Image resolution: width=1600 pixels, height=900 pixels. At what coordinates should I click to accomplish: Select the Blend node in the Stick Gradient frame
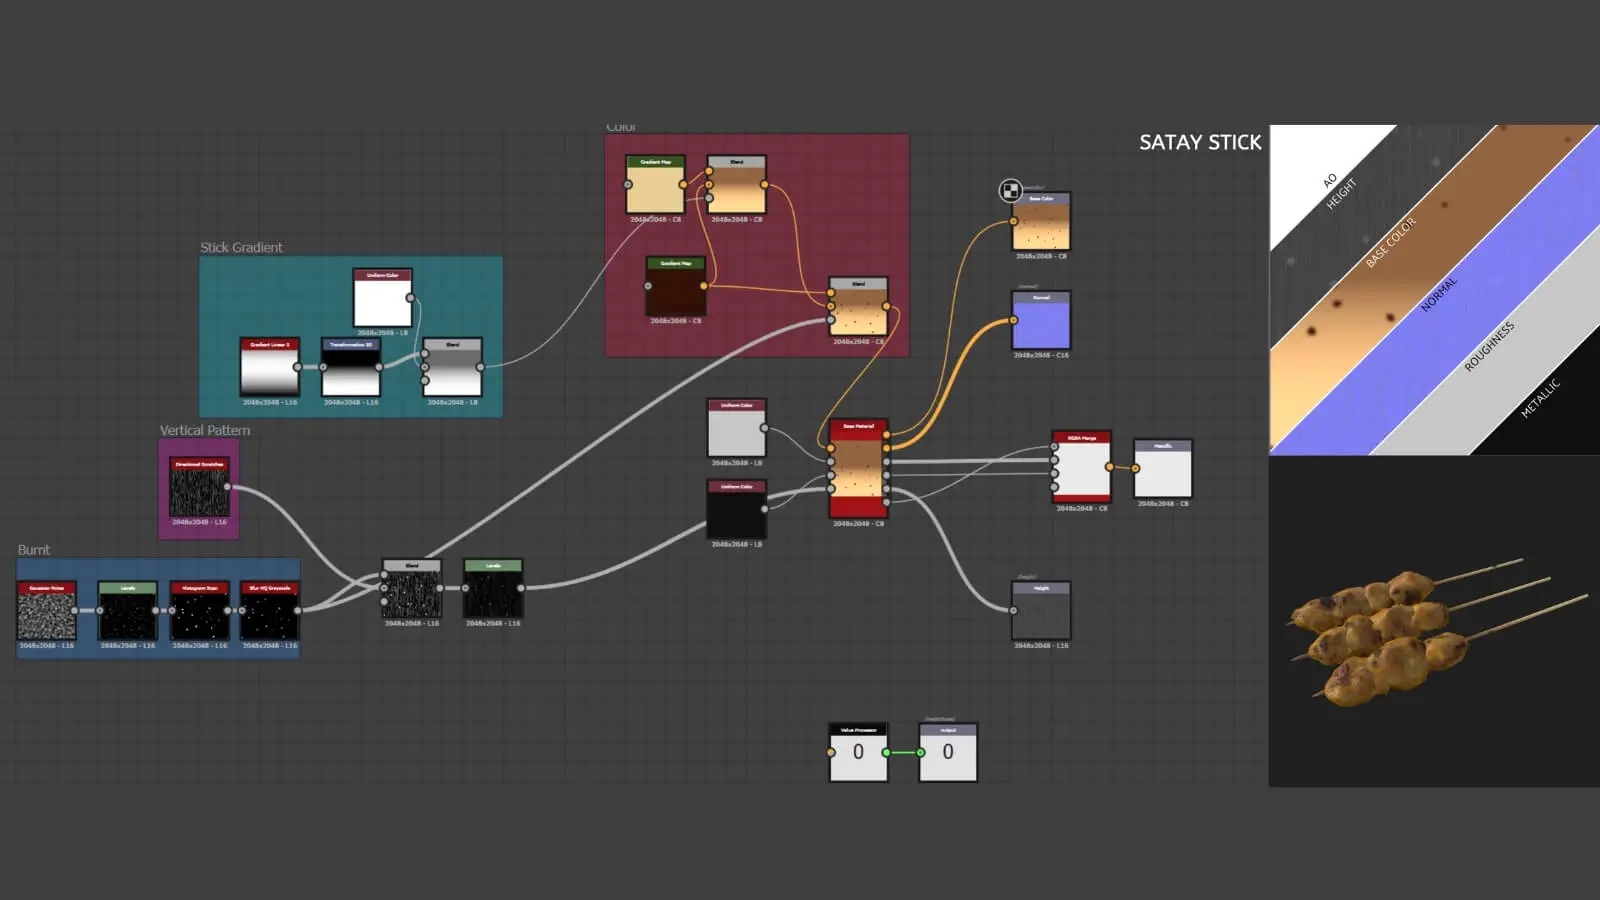(452, 367)
